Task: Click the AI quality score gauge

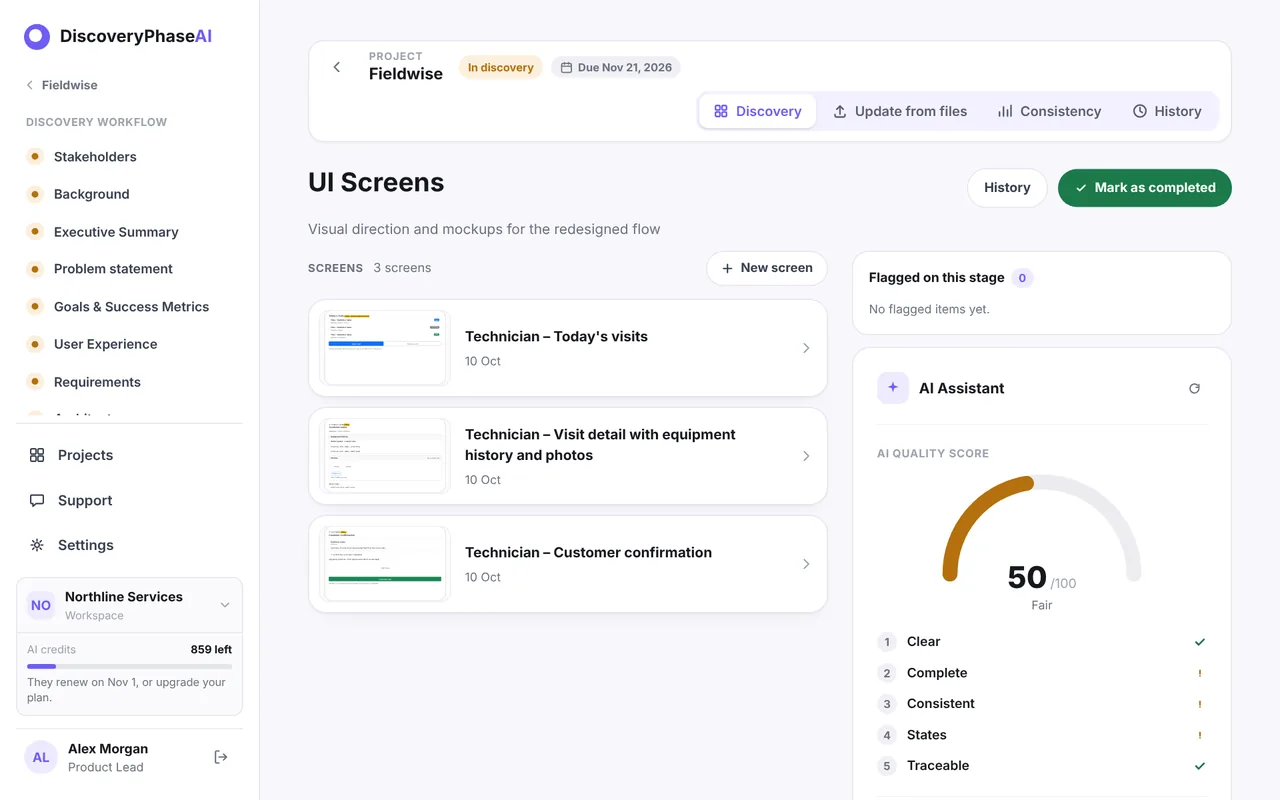Action: click(x=1042, y=528)
